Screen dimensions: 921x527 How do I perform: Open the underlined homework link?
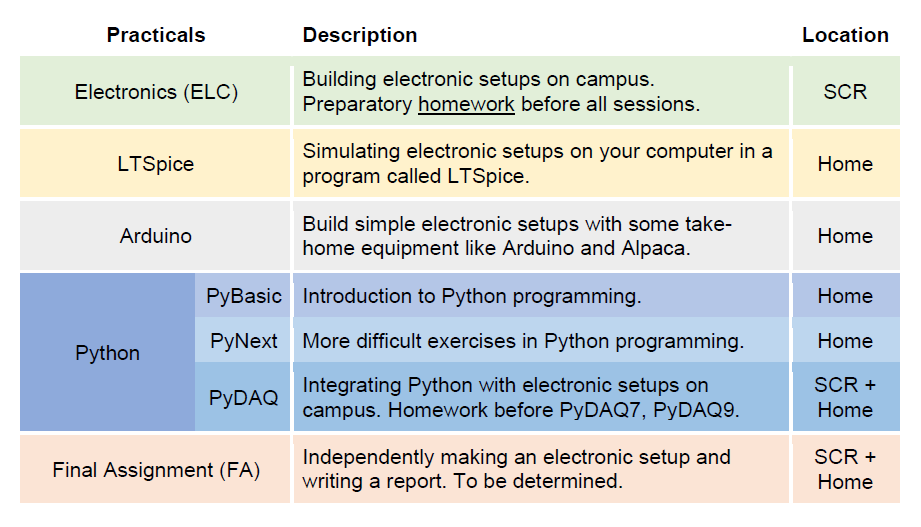pyautogui.click(x=466, y=105)
